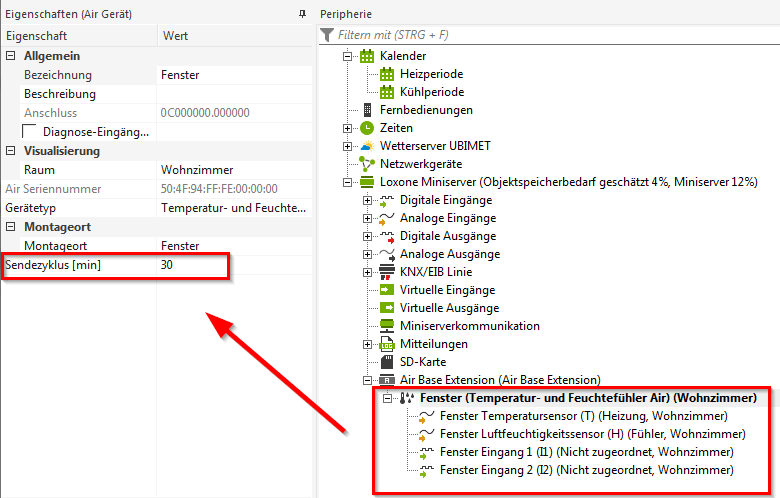The width and height of the screenshot is (780, 498).
Task: Expand the KNX/EIB Linie node
Action: tap(366, 272)
